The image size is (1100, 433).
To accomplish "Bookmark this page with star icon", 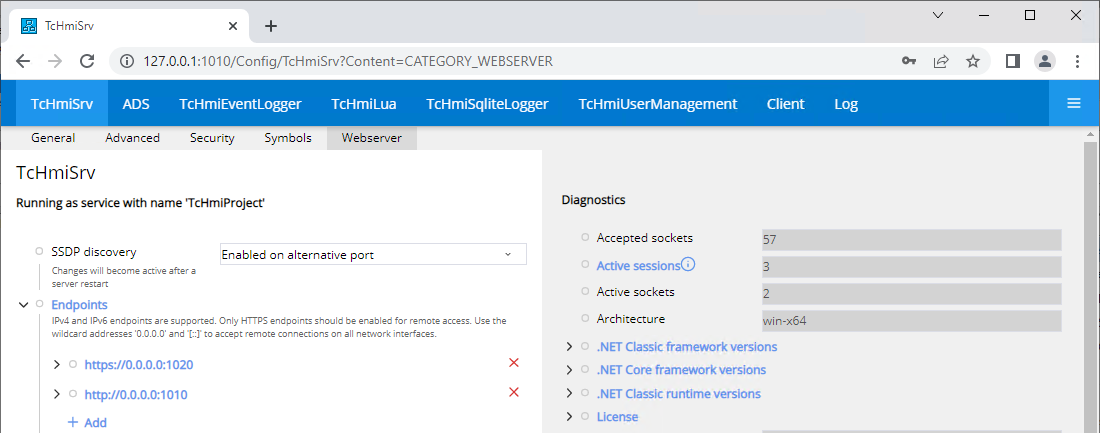I will pos(972,61).
